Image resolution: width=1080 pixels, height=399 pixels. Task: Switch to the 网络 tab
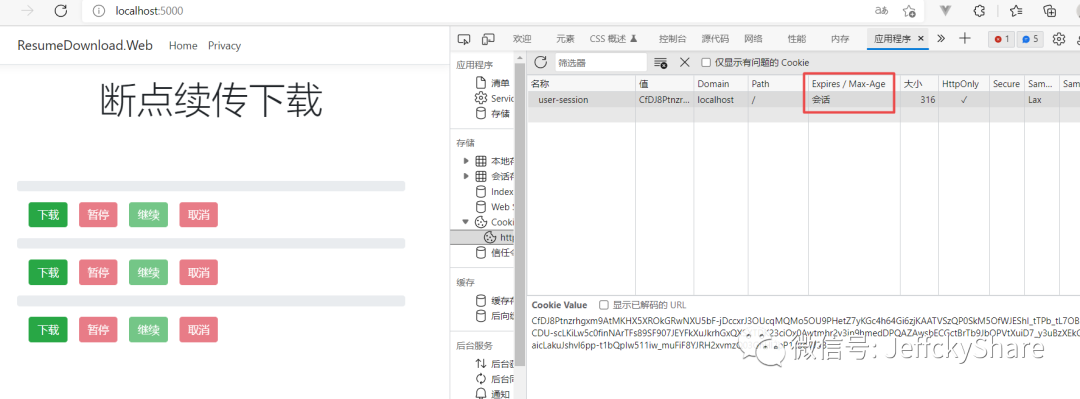[x=754, y=39]
